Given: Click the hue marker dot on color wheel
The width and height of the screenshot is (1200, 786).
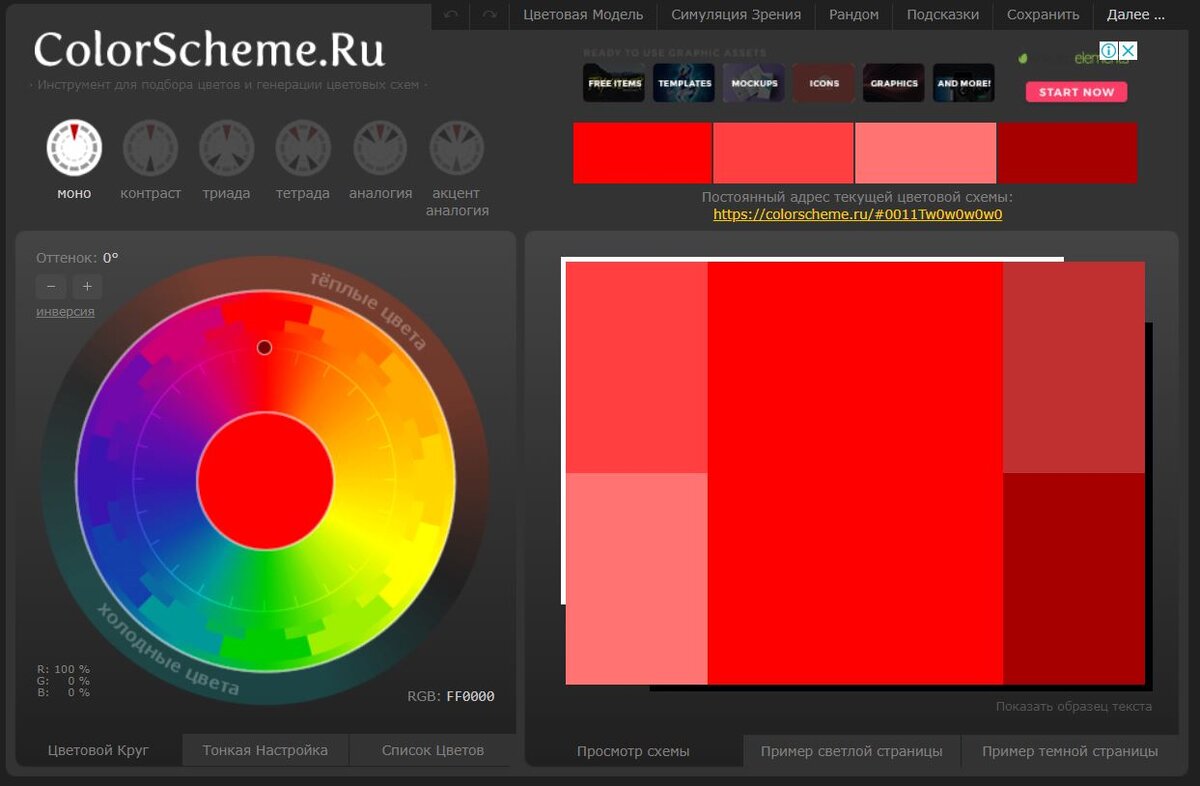Looking at the screenshot, I should tap(264, 347).
